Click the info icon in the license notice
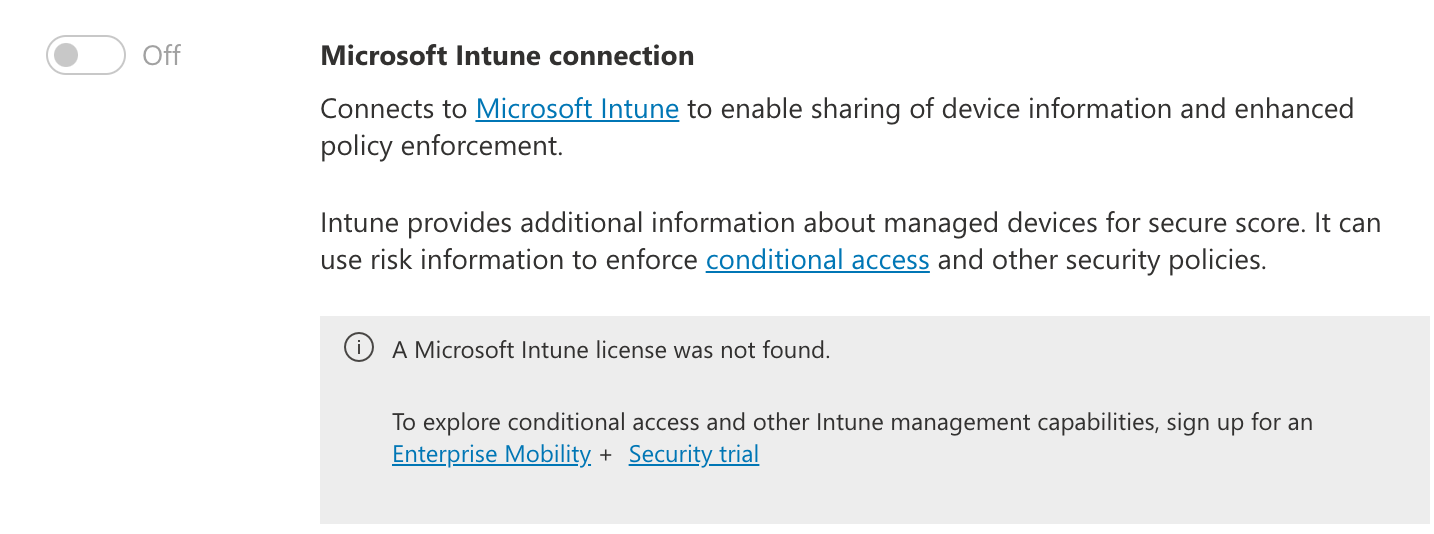 pos(359,348)
